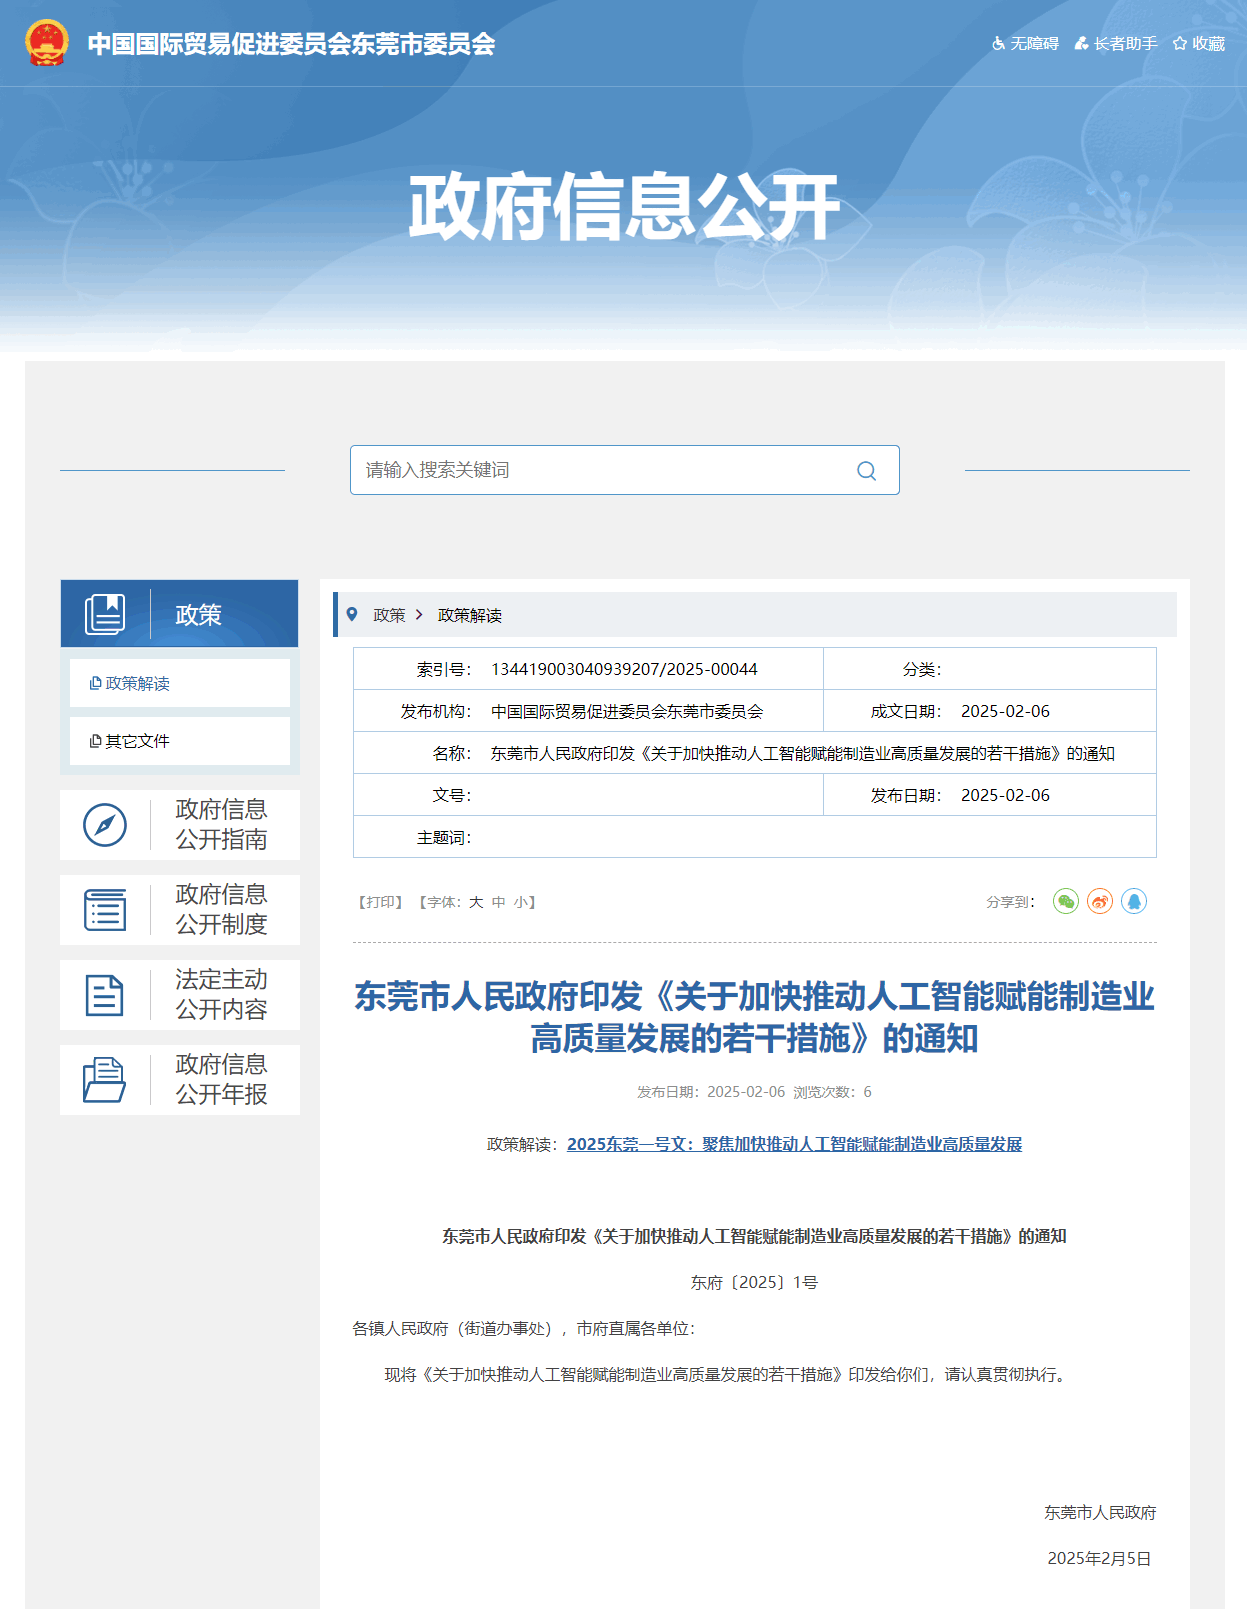
Task: Click the national emblem logo
Action: pyautogui.click(x=47, y=43)
